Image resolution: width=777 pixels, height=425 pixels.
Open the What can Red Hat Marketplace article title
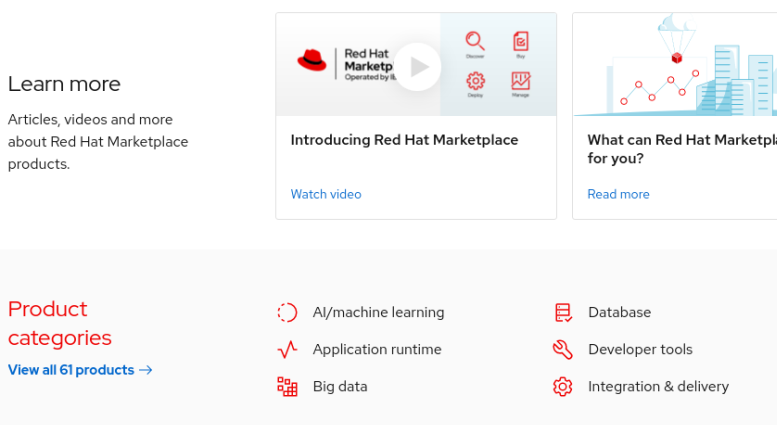[x=681, y=149]
